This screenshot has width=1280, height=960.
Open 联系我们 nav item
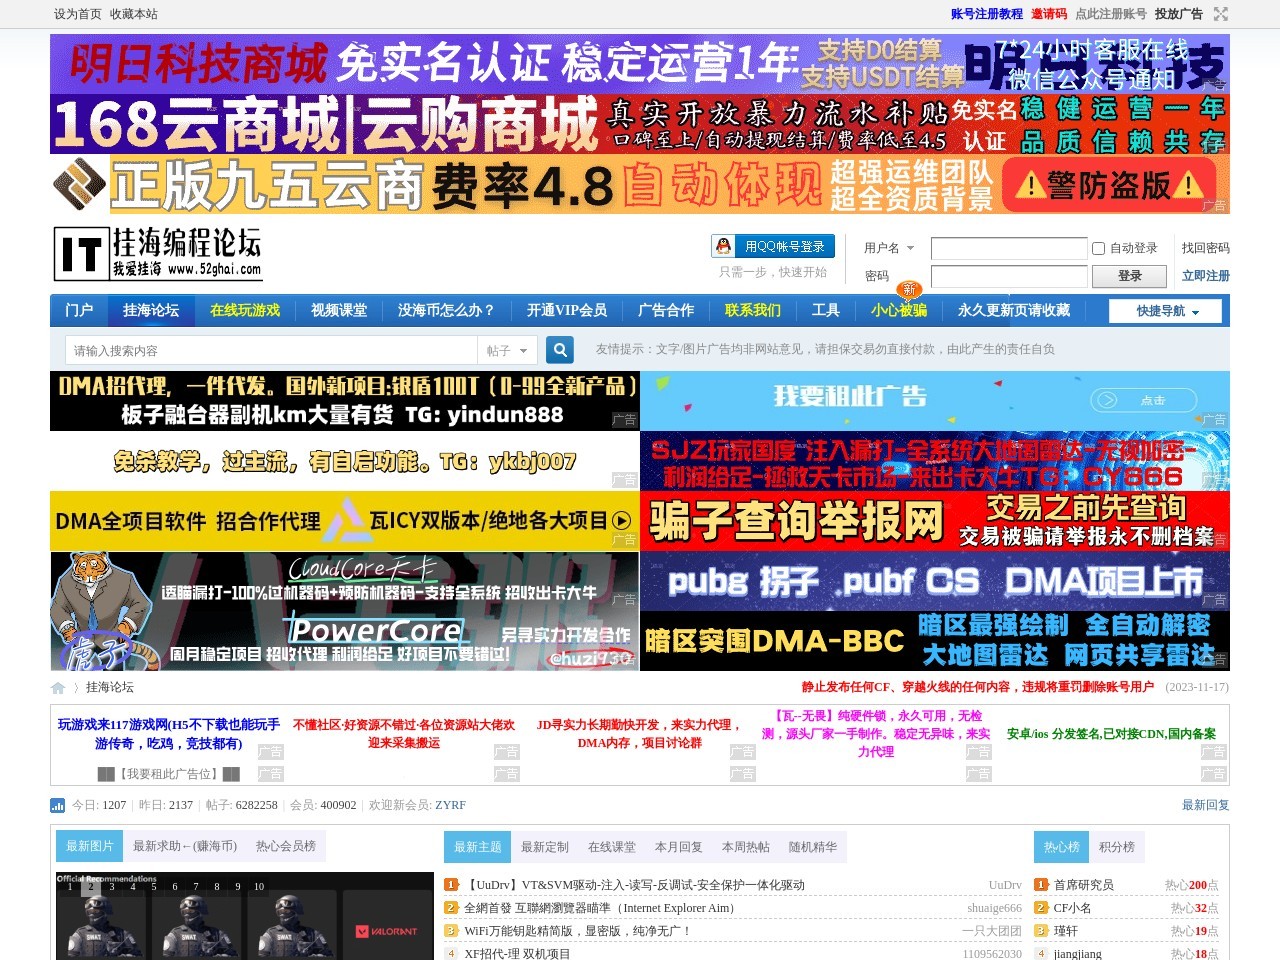pyautogui.click(x=753, y=310)
